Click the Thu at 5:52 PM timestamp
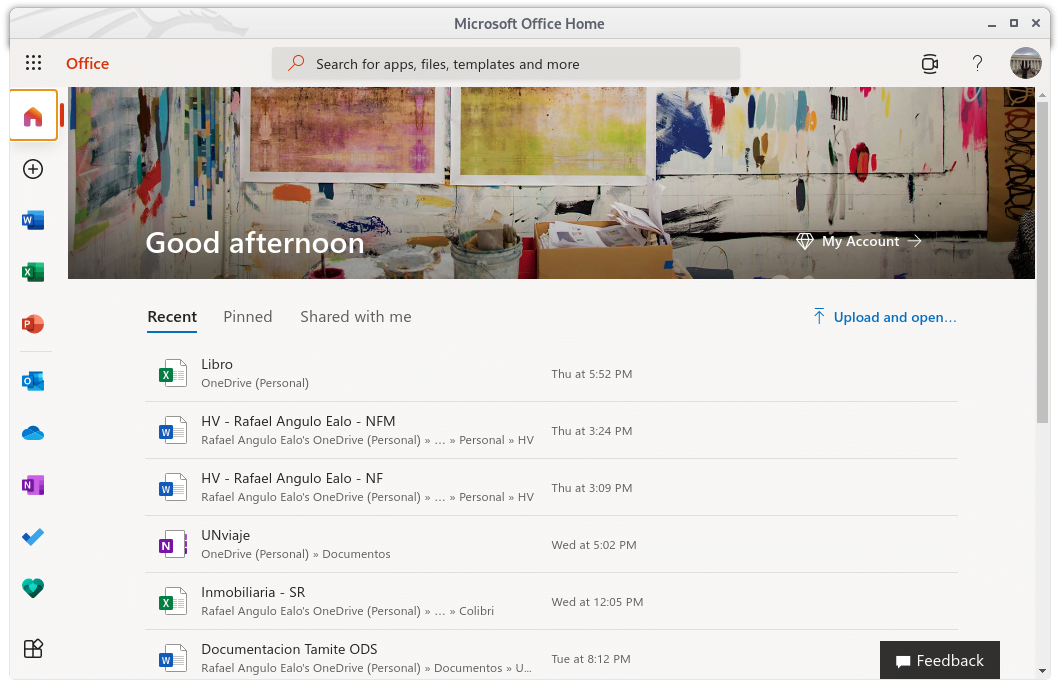The image size is (1060, 689). [592, 374]
